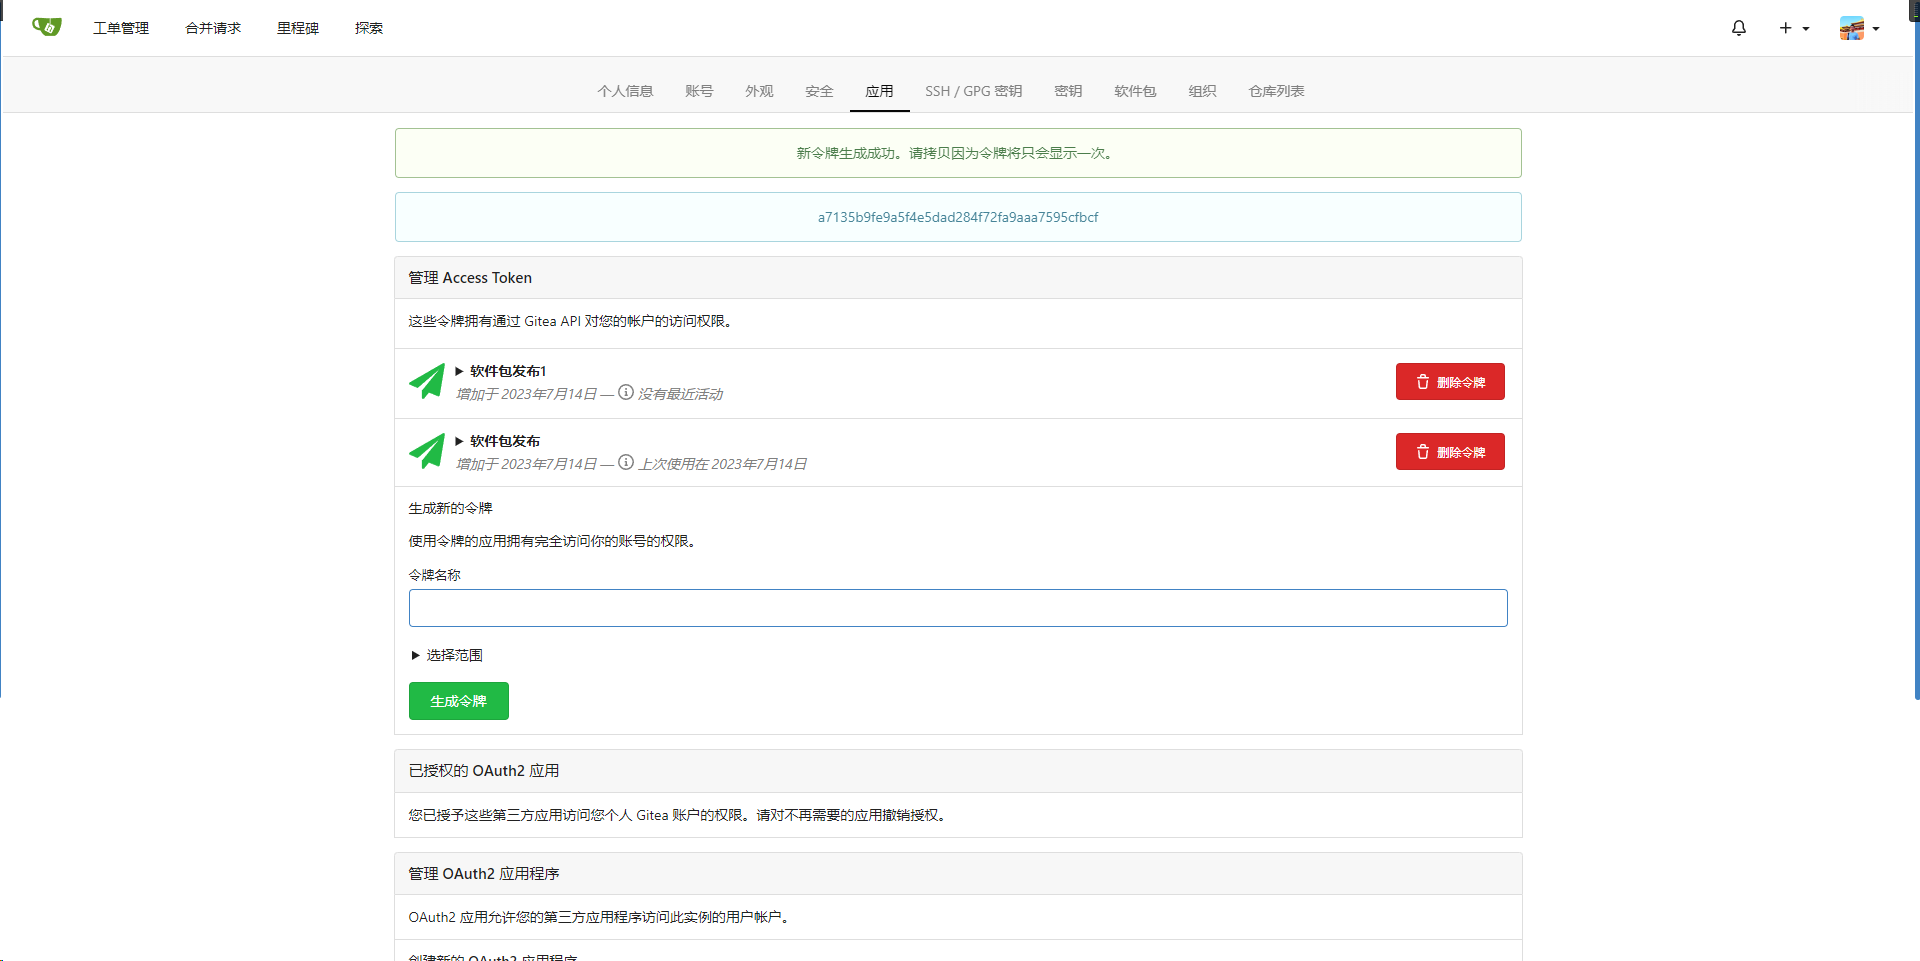Delete the 软件包发布 token
The height and width of the screenshot is (961, 1920).
1449,452
